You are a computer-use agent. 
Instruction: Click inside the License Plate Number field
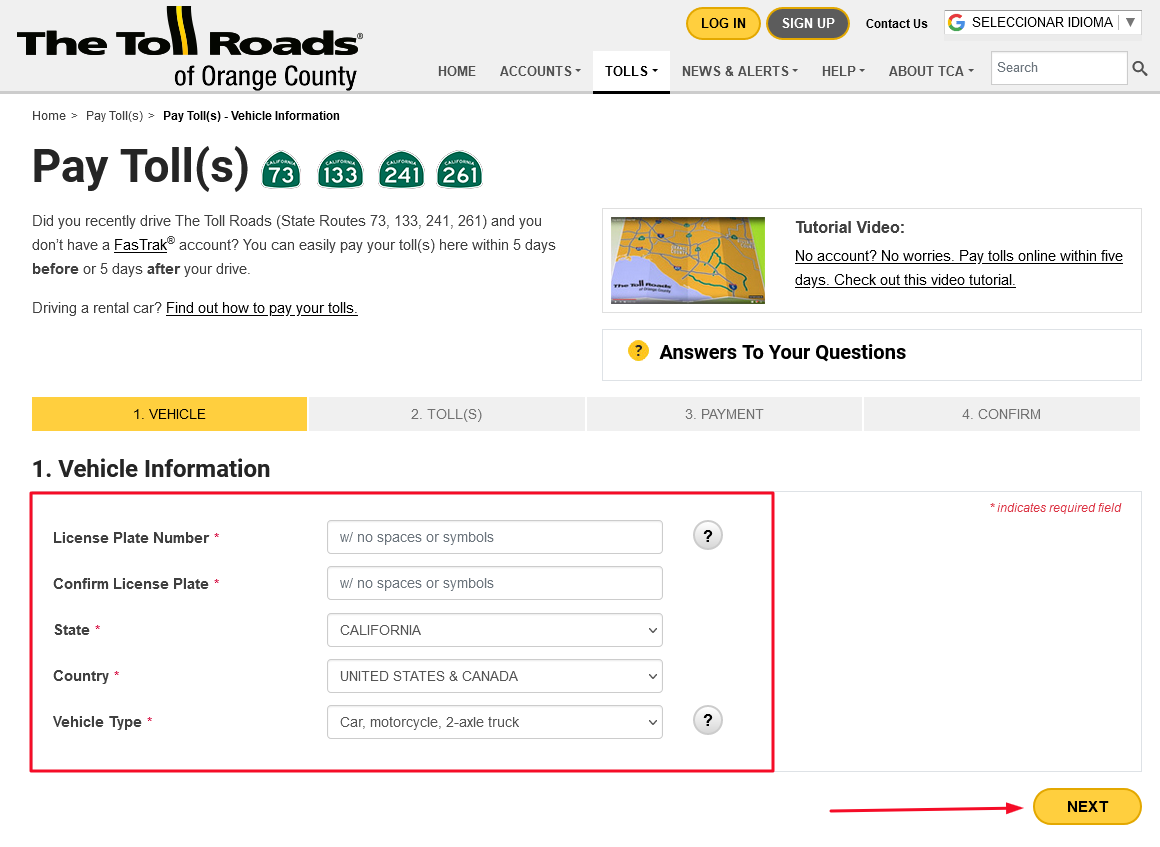click(494, 537)
